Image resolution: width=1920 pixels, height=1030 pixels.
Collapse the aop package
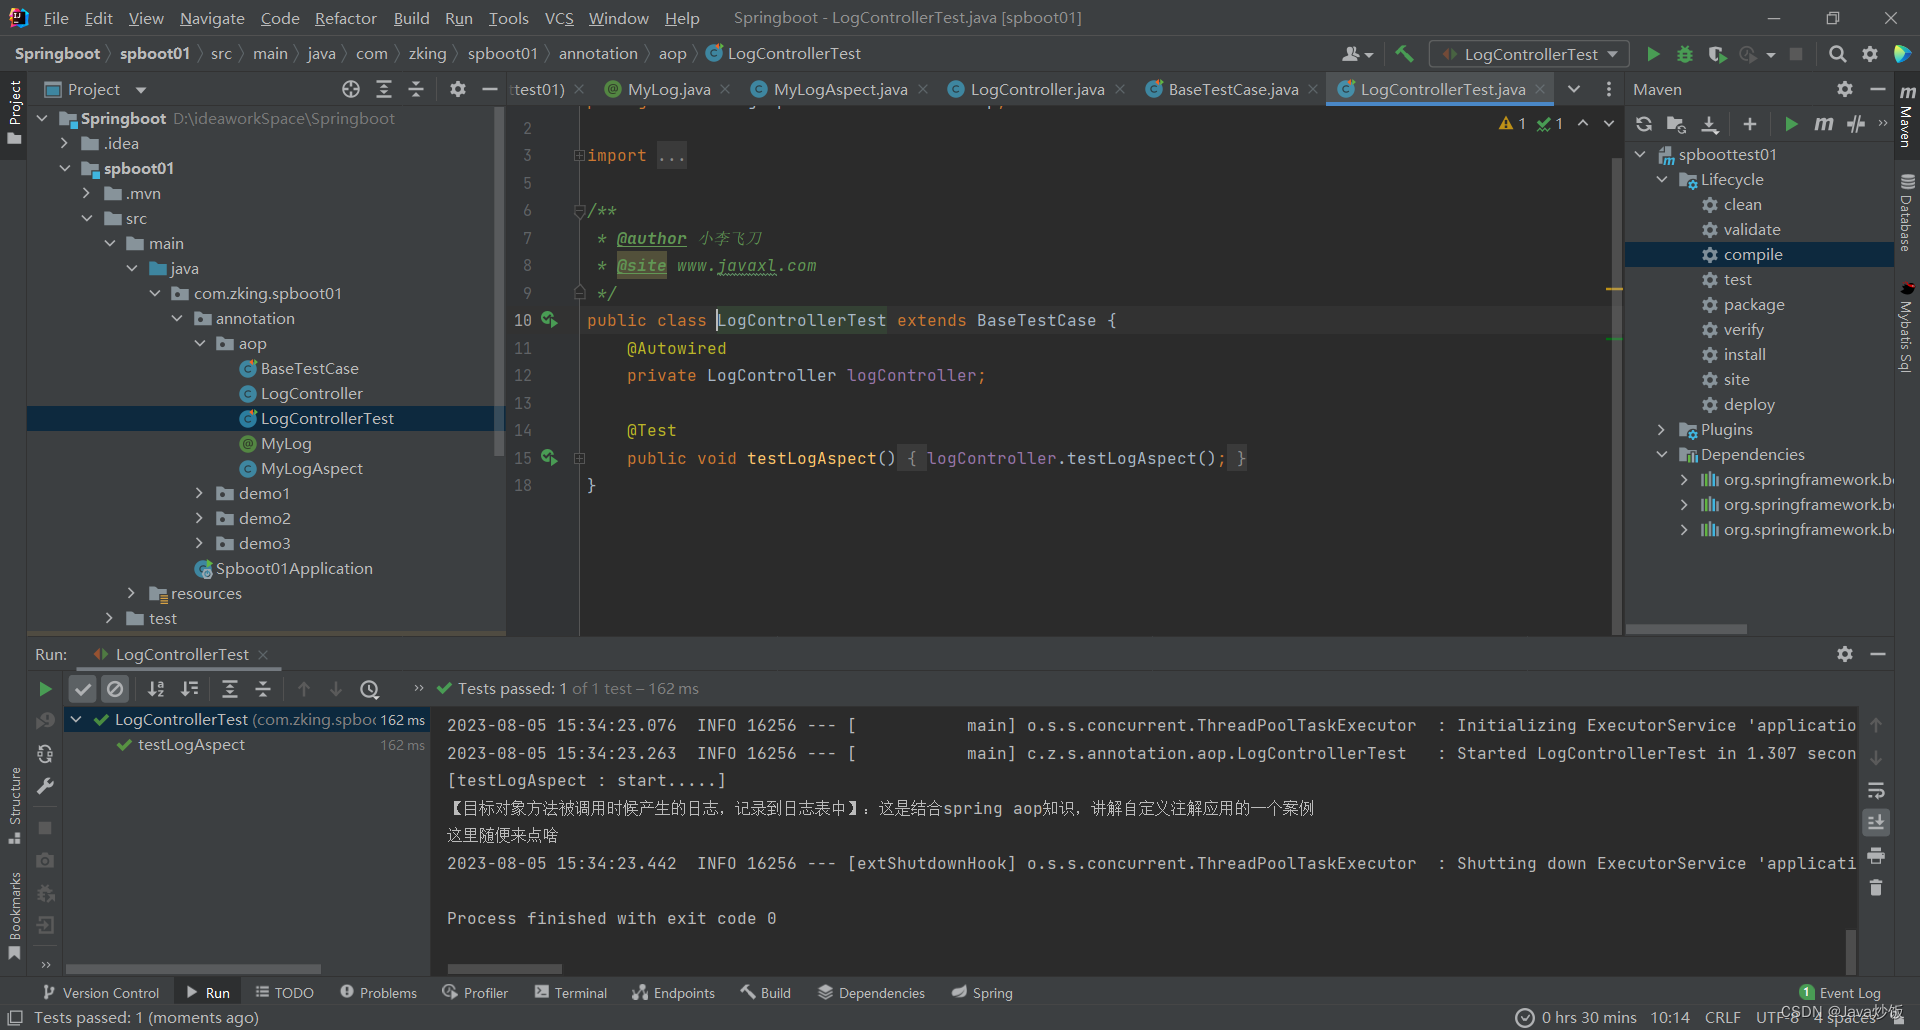pos(200,344)
